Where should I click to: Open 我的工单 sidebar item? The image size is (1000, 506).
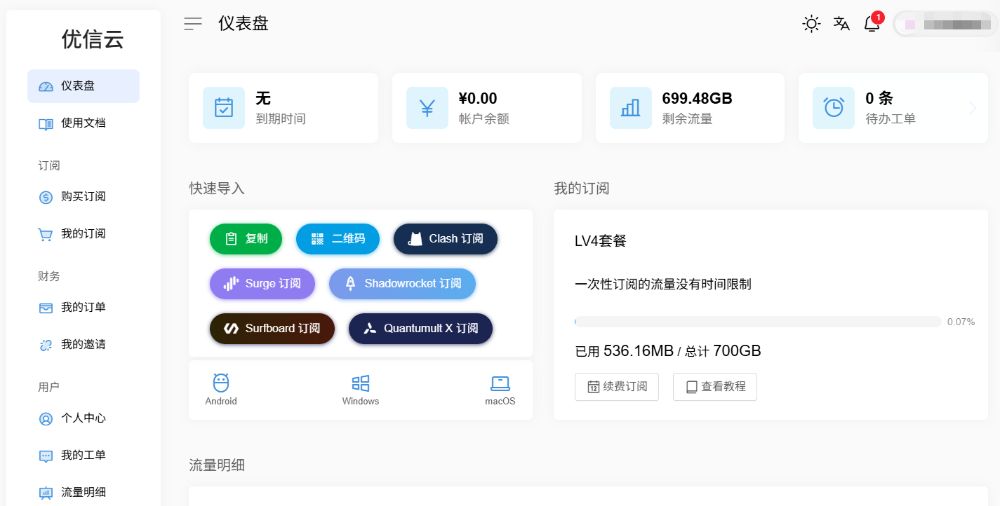[84, 456]
